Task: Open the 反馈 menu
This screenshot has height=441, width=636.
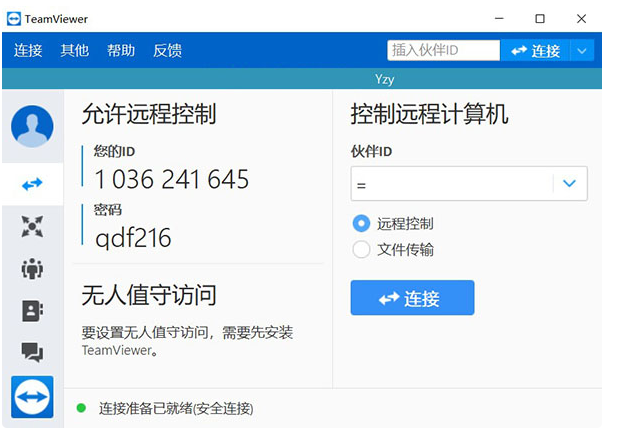Action: point(168,50)
